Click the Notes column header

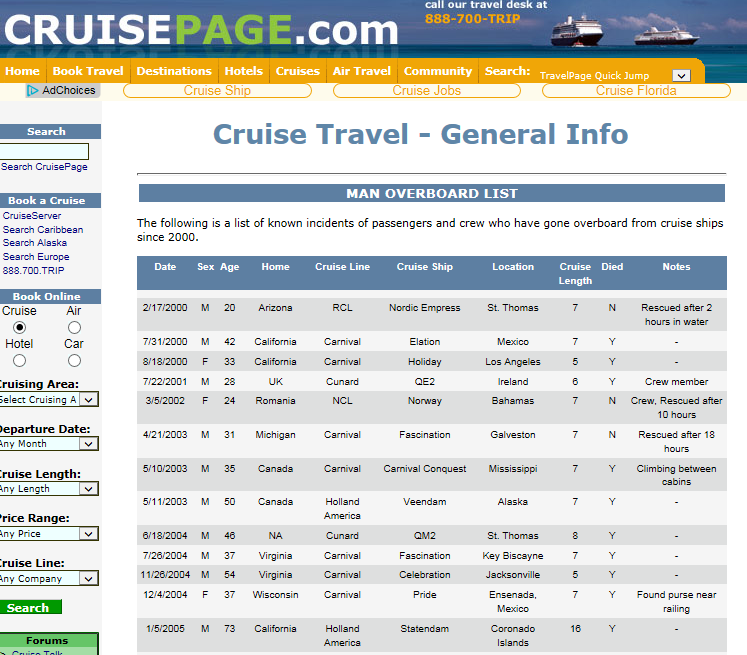tap(676, 267)
